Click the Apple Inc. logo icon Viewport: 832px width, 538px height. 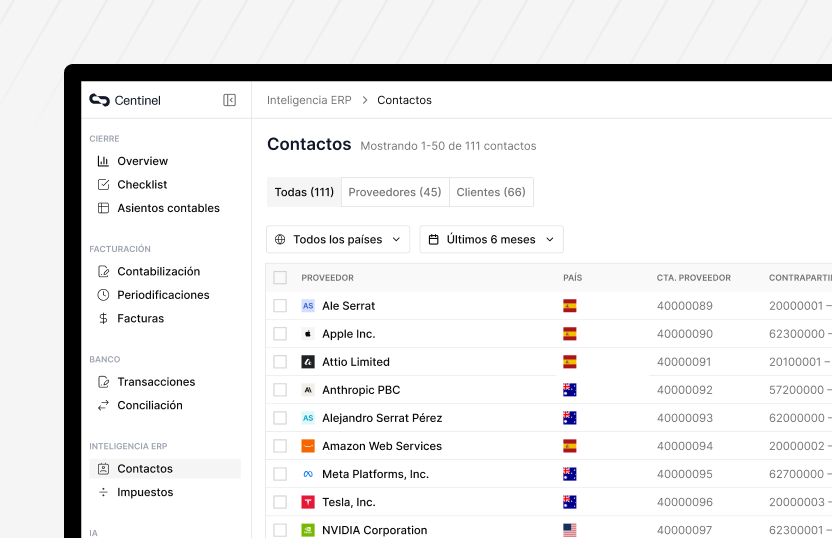pos(308,334)
